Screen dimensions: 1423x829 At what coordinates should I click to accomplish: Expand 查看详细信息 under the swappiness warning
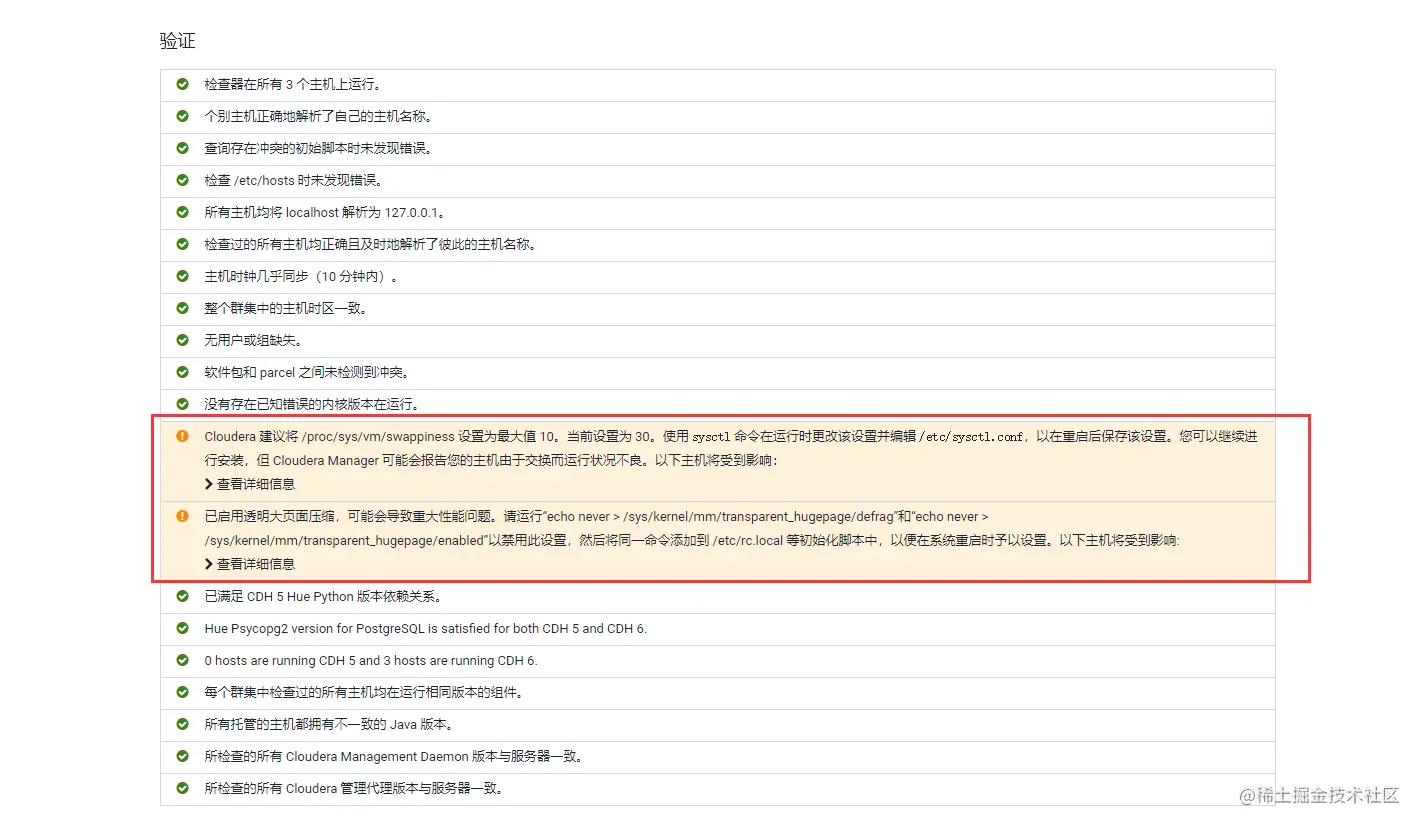pos(250,484)
